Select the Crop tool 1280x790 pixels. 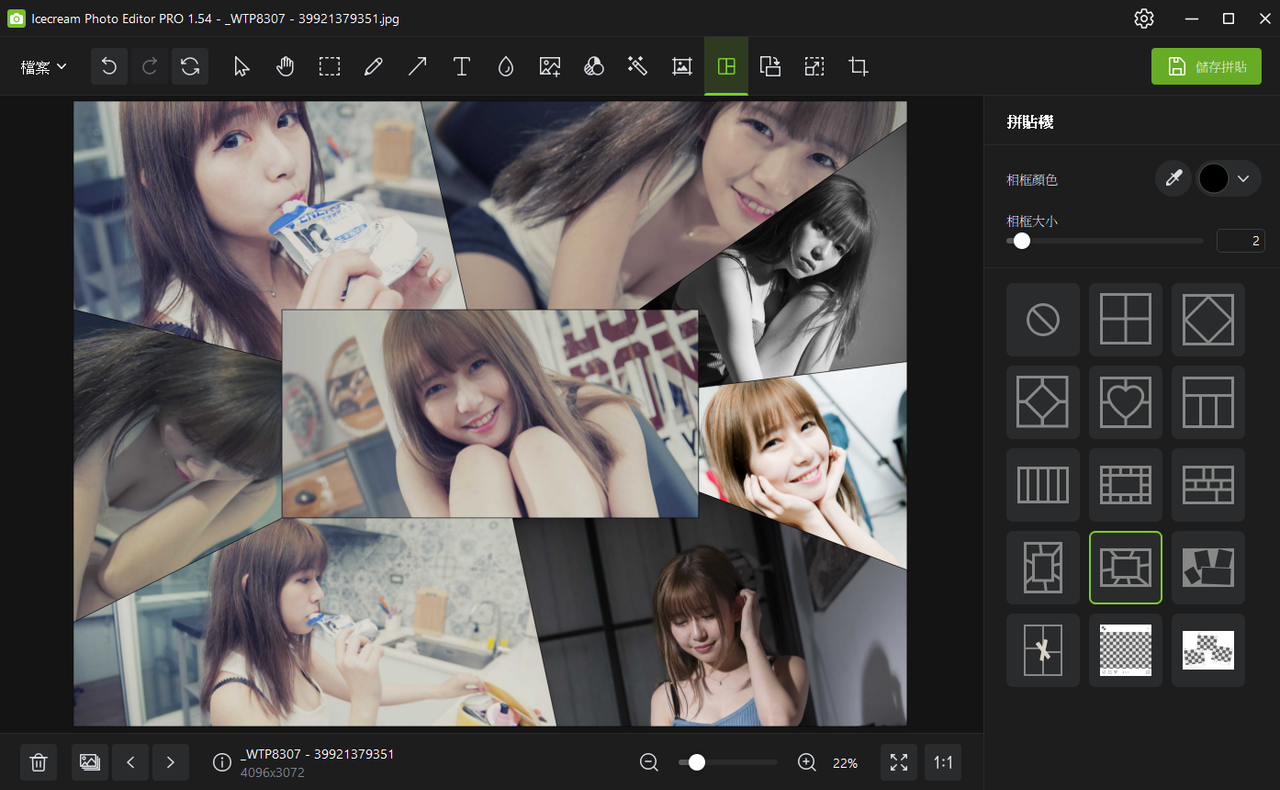tap(858, 67)
